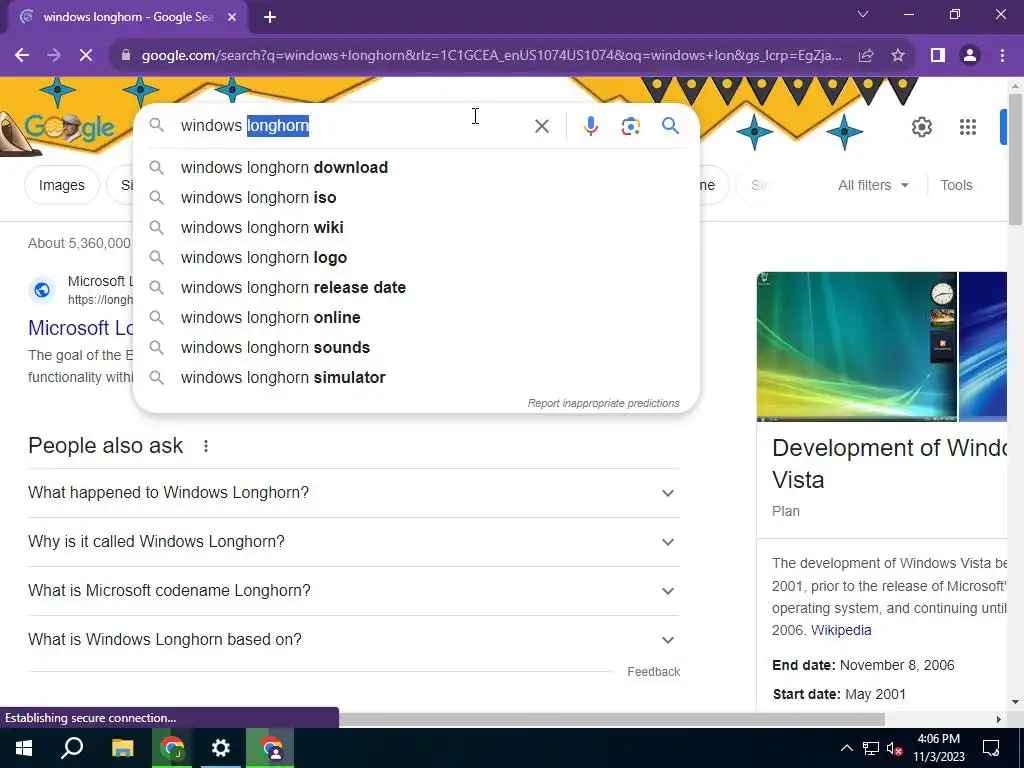The width and height of the screenshot is (1024, 768).
Task: Click the browser forward arrow
Action: (54, 56)
